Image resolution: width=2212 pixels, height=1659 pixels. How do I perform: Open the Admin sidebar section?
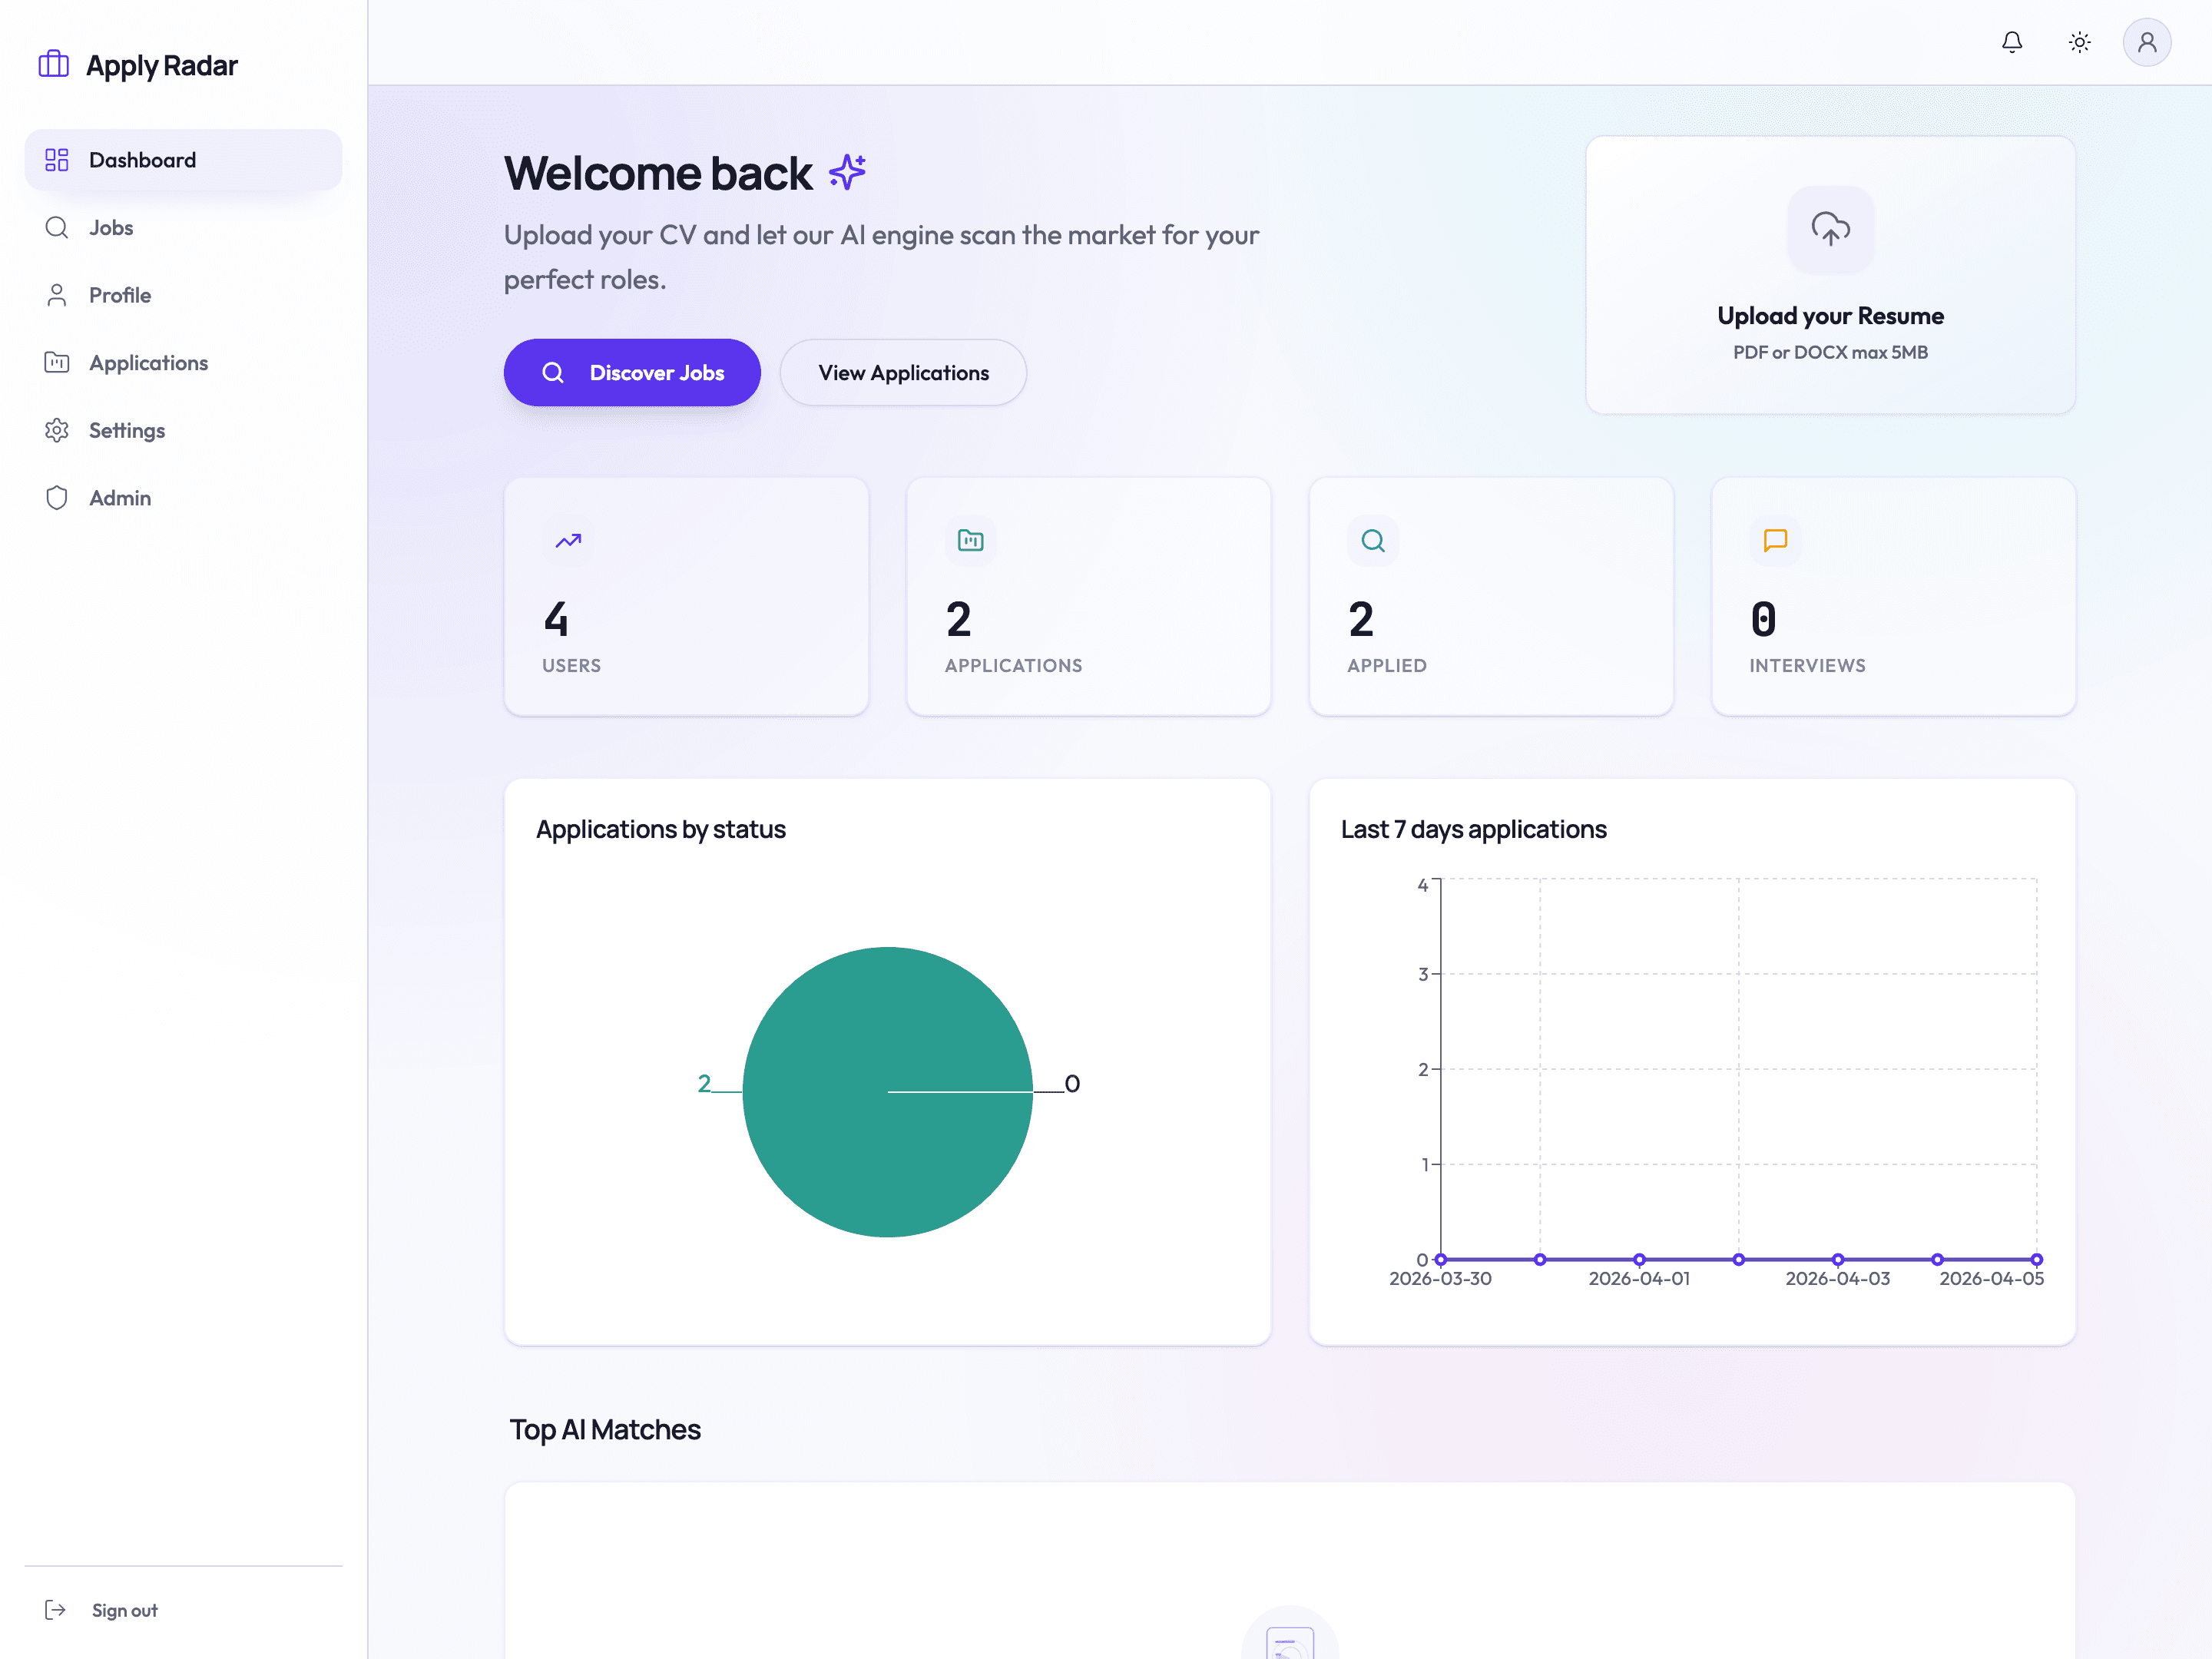[120, 498]
